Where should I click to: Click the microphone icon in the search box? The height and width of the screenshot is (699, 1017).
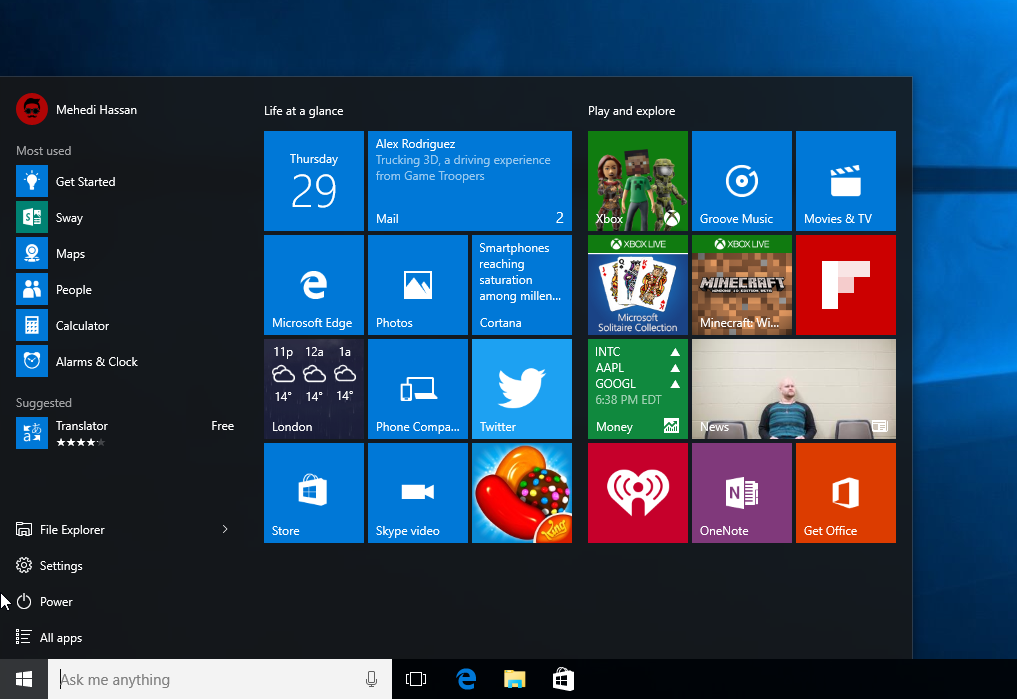tap(372, 679)
